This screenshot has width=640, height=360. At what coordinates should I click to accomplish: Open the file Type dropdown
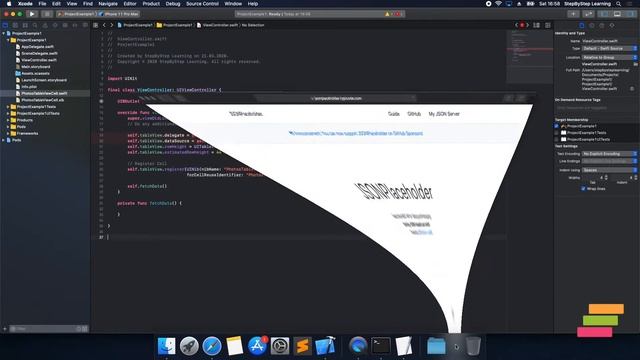click(x=609, y=48)
